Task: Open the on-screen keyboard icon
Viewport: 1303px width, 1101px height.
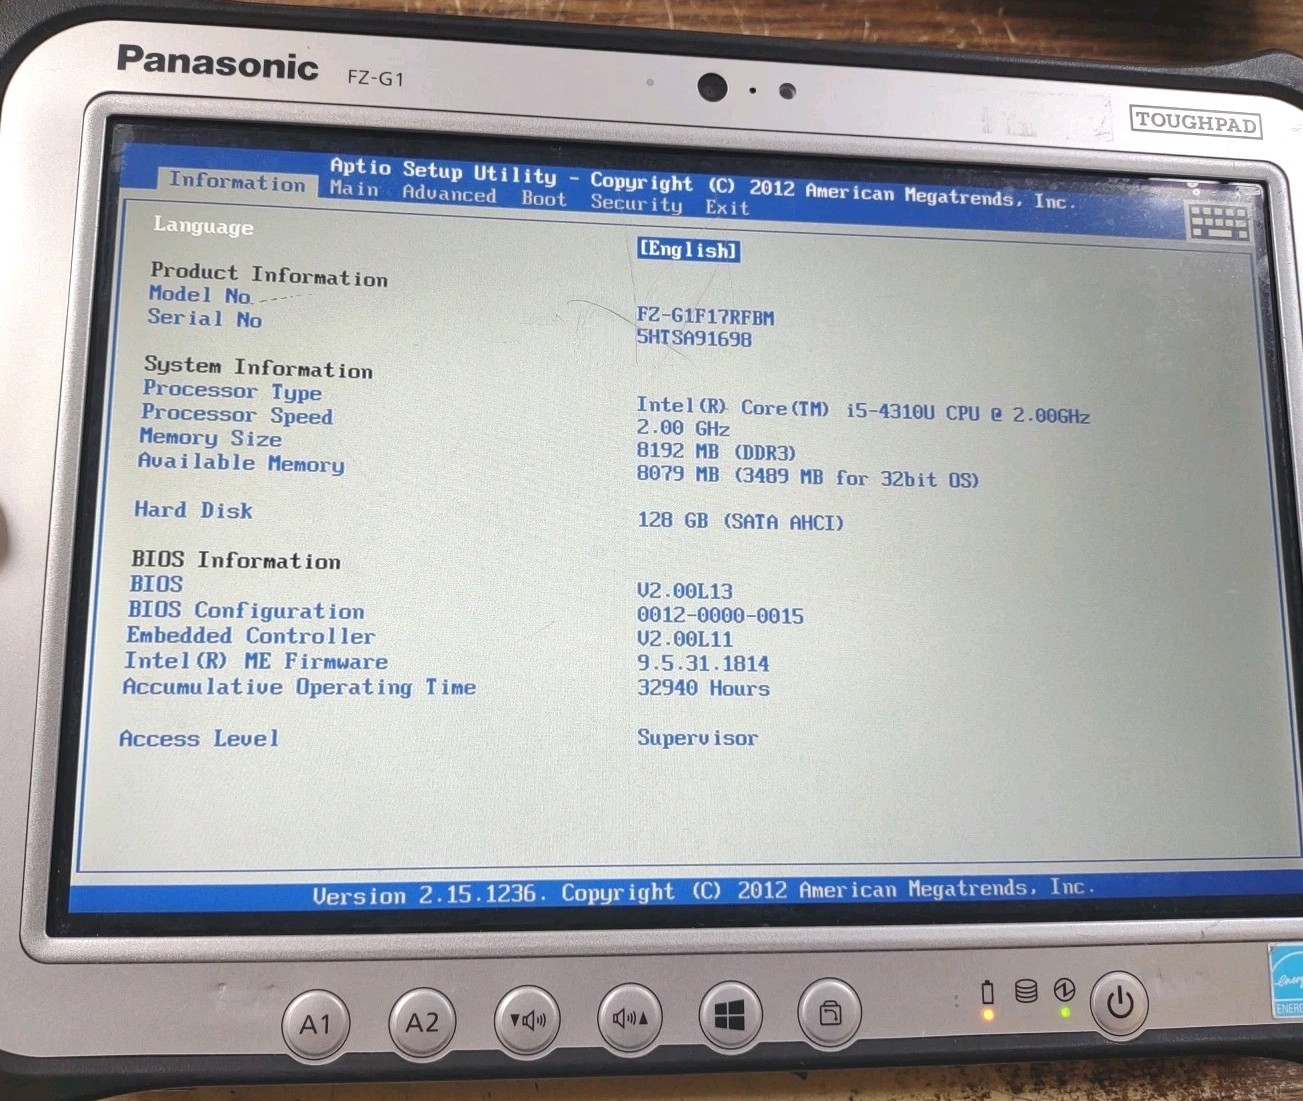Action: [1218, 221]
